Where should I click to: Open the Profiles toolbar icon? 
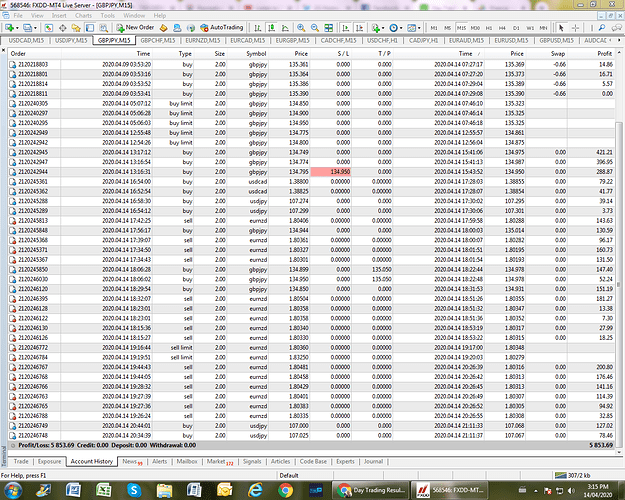tap(27, 28)
